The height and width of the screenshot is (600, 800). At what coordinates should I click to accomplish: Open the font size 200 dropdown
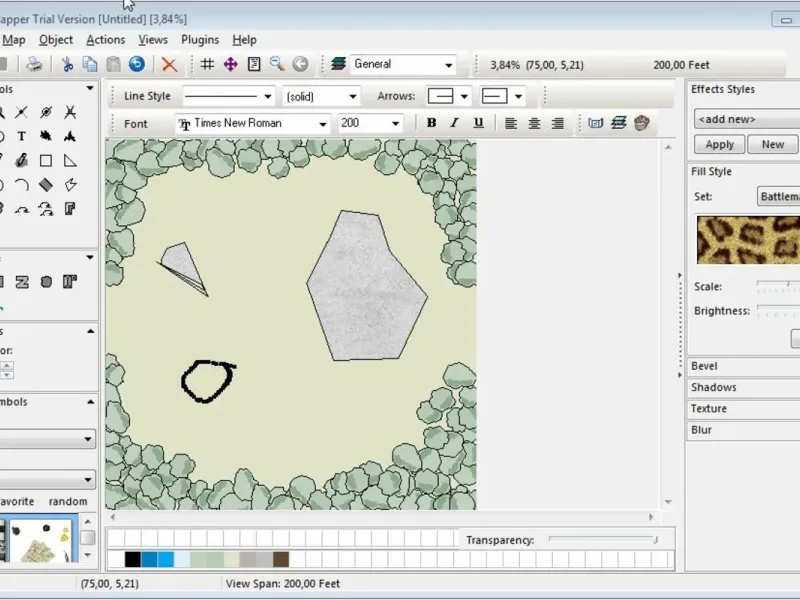coord(370,123)
